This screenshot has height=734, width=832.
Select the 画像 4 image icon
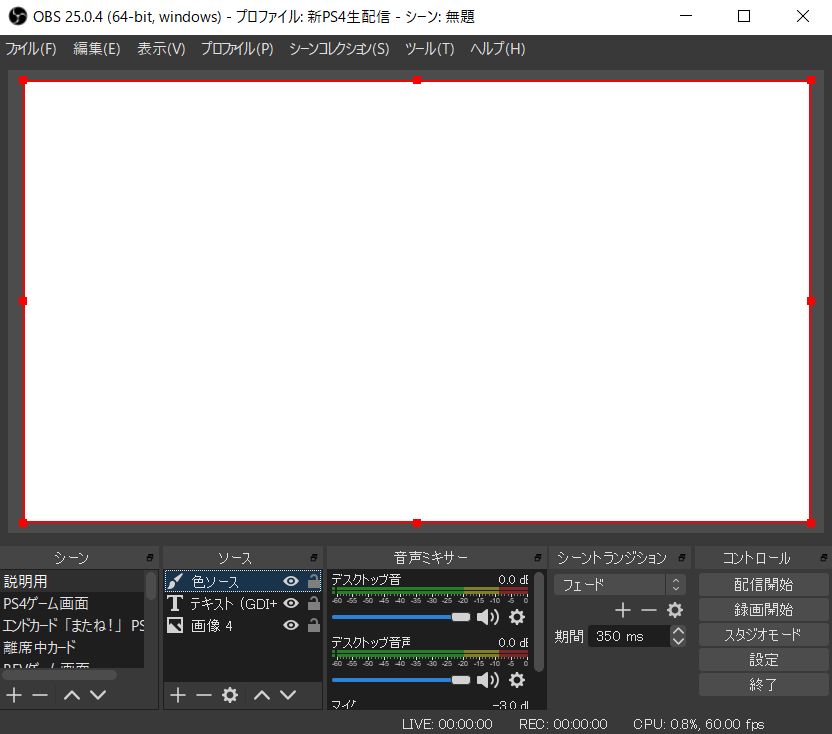175,625
